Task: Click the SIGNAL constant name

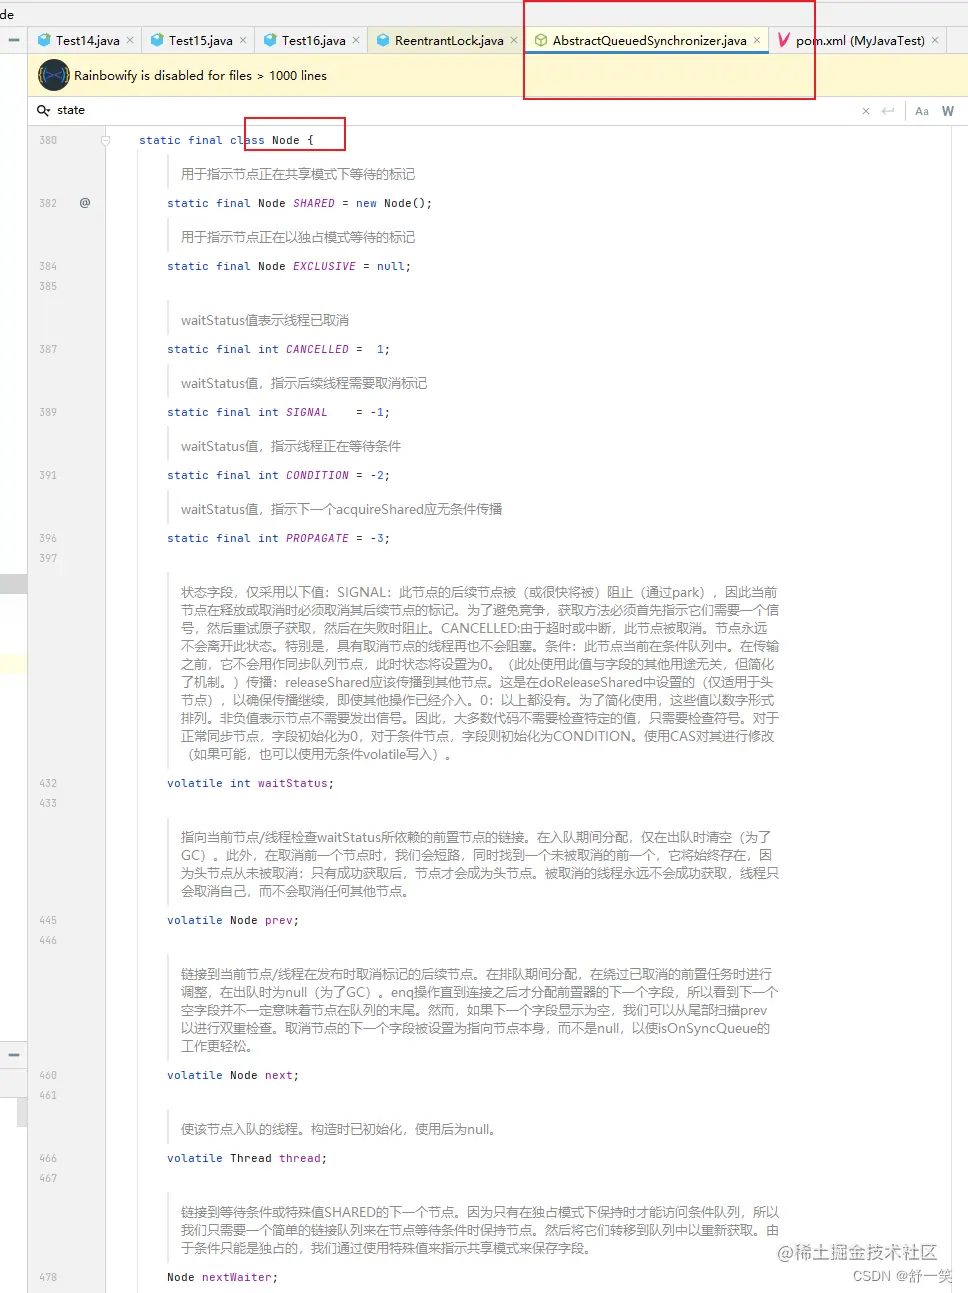Action: pyautogui.click(x=306, y=413)
